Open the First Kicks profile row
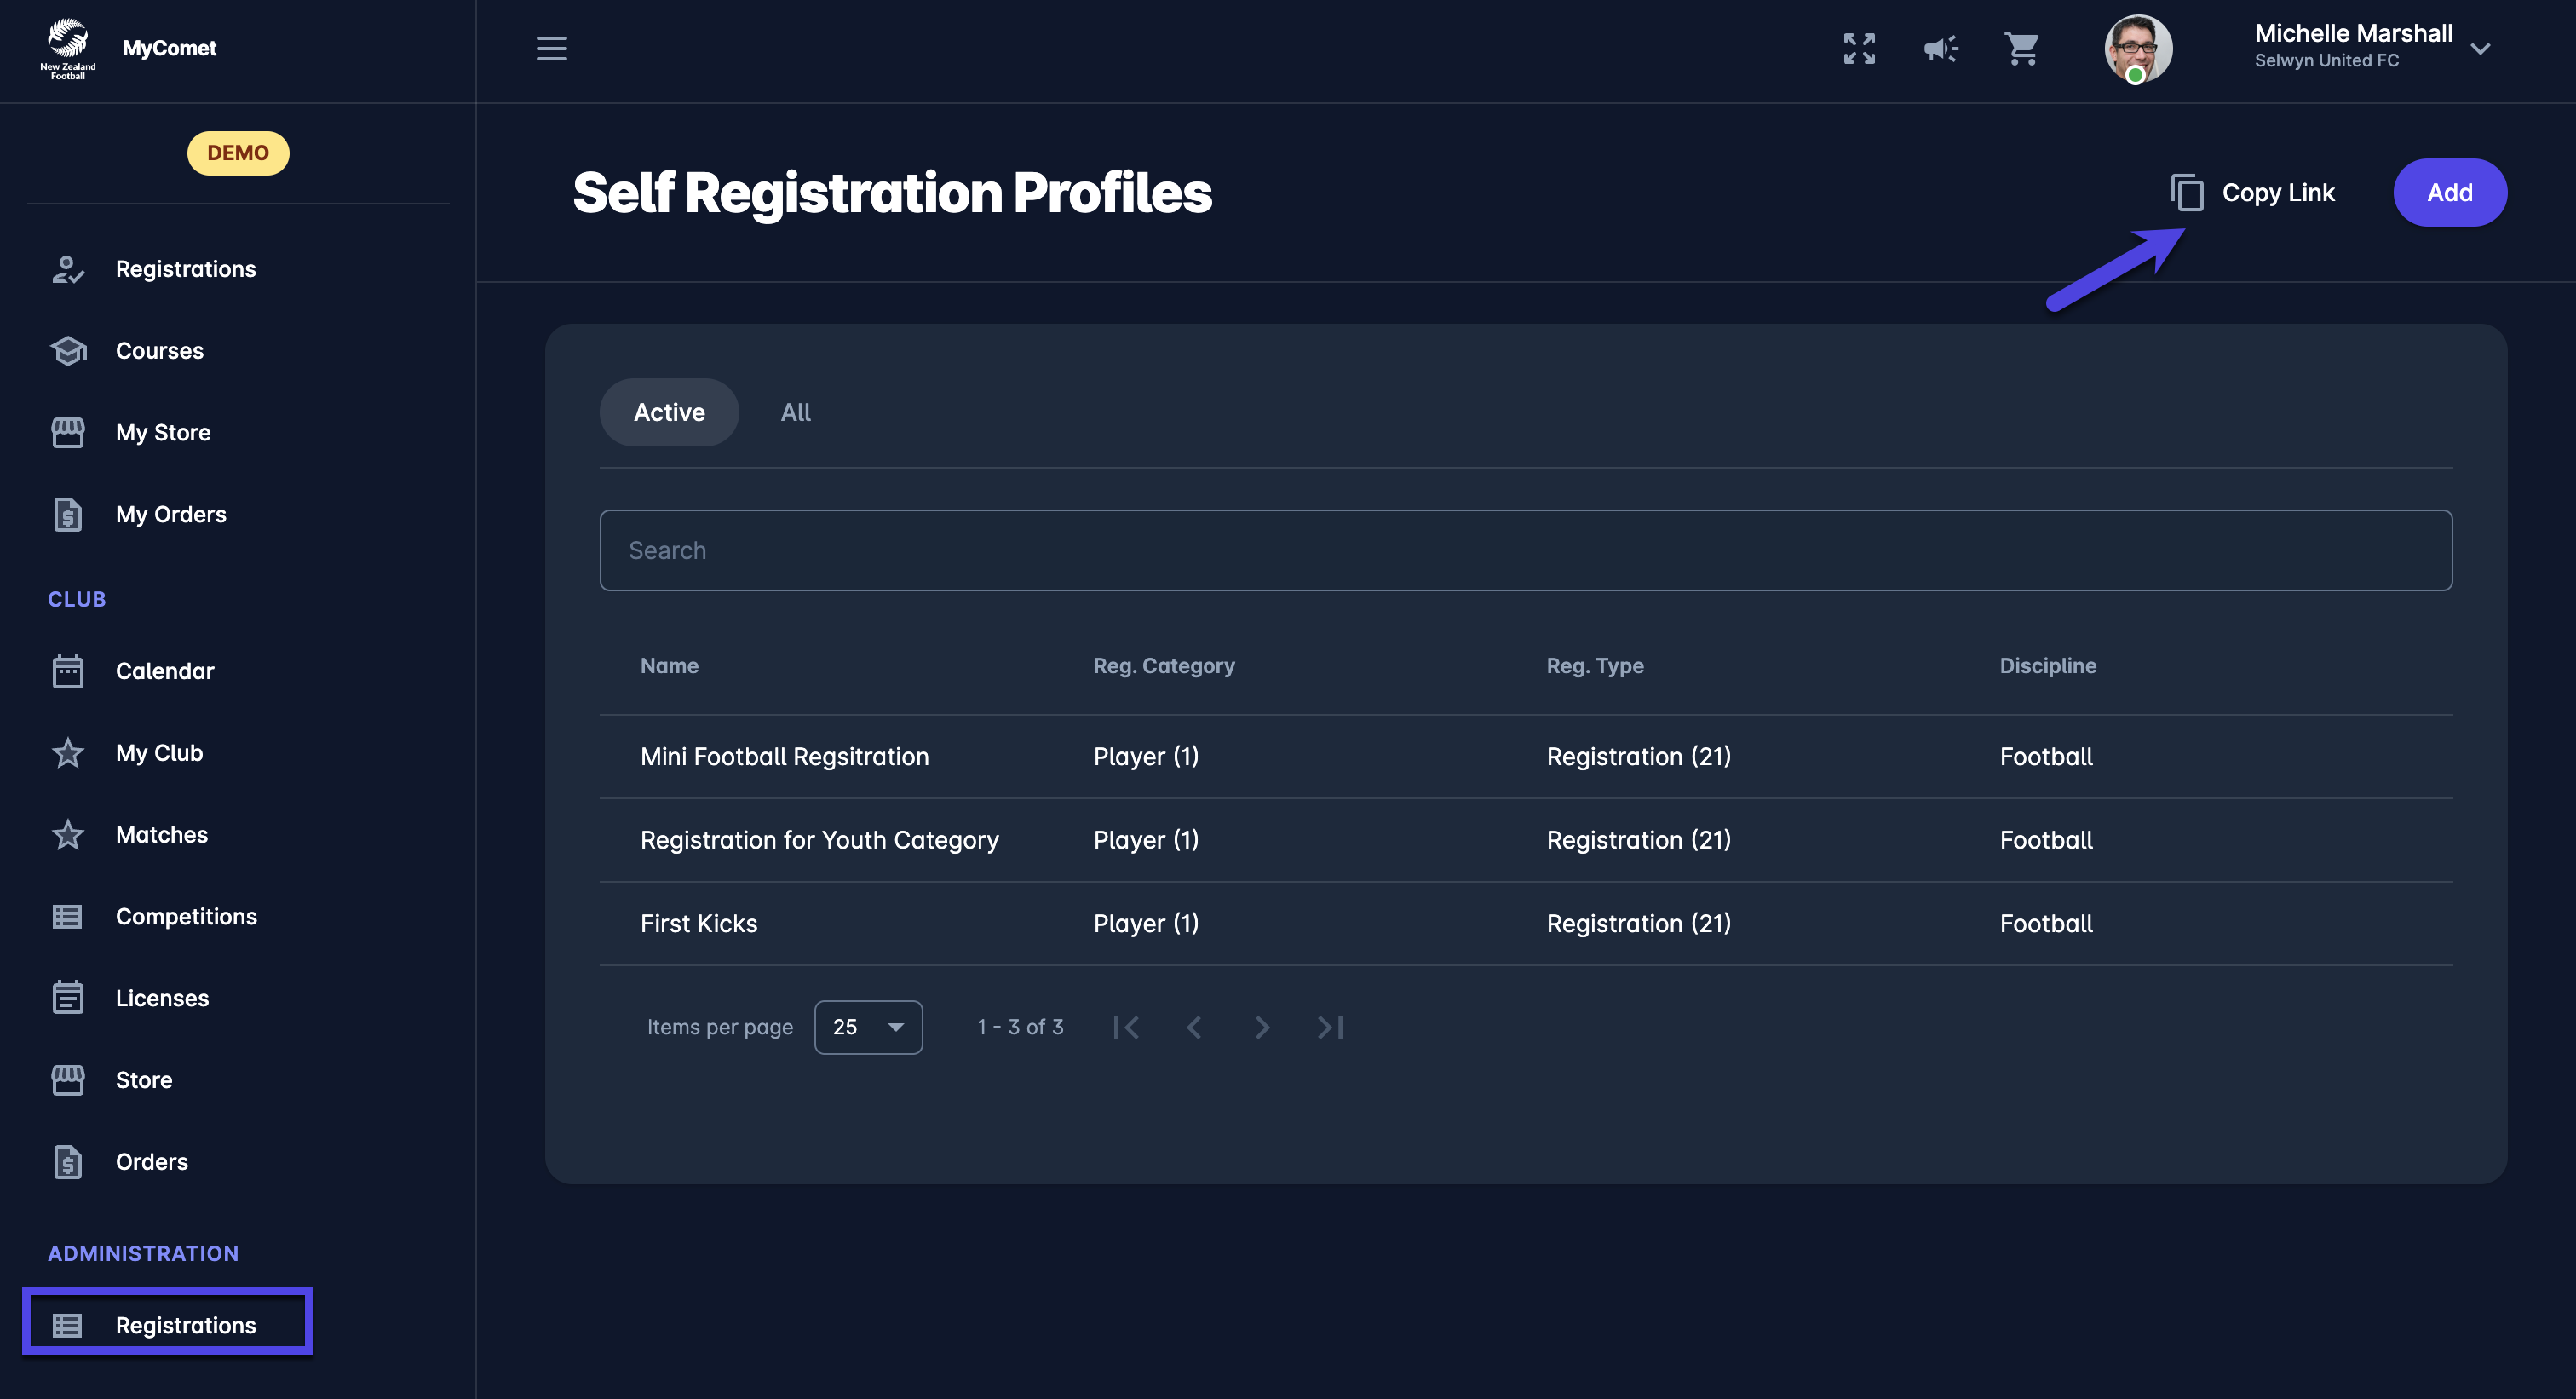2576x1399 pixels. (x=699, y=923)
